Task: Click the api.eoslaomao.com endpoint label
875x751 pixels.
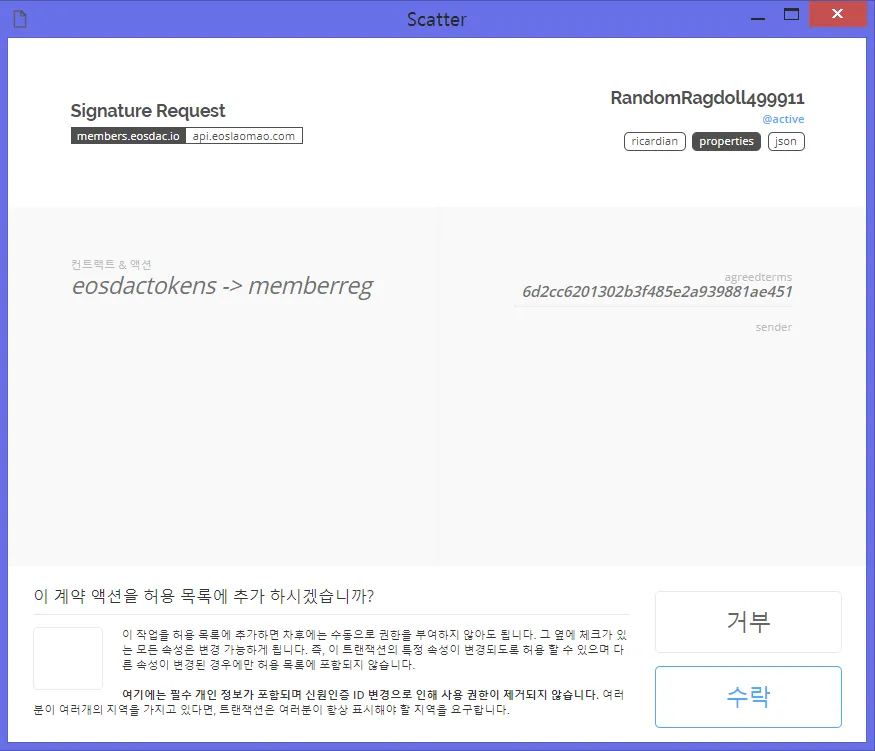Action: tap(244, 136)
